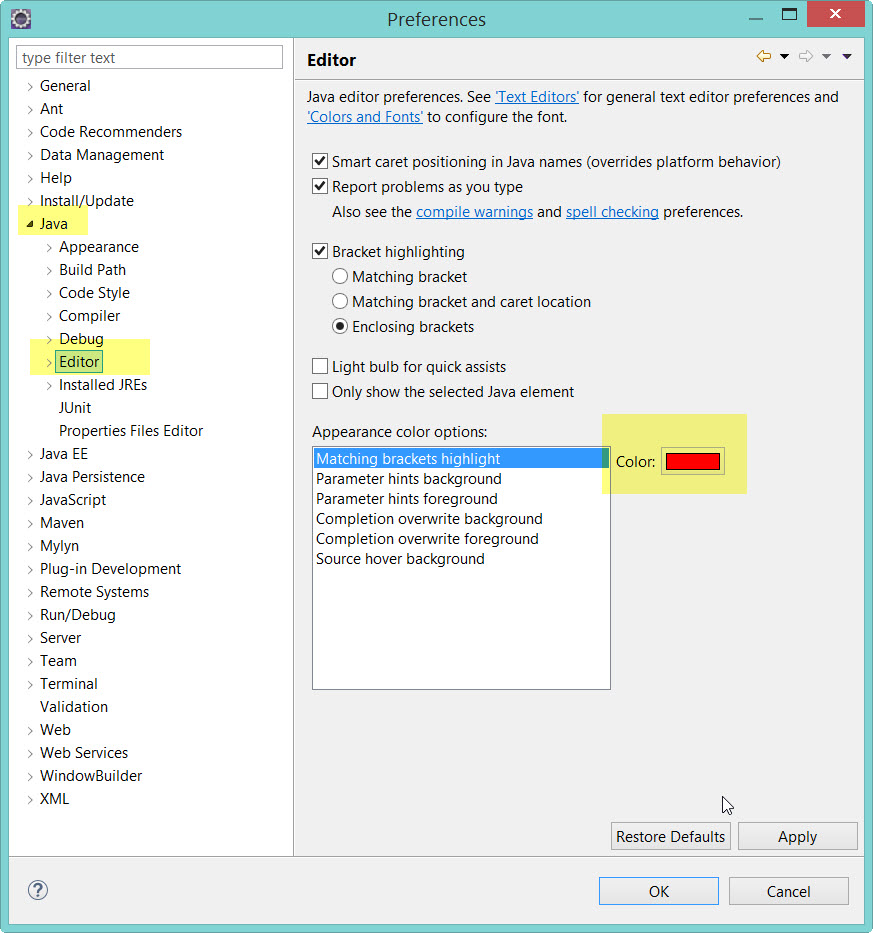The height and width of the screenshot is (933, 873).
Task: Open the Build Path preference page
Action: [x=92, y=270]
